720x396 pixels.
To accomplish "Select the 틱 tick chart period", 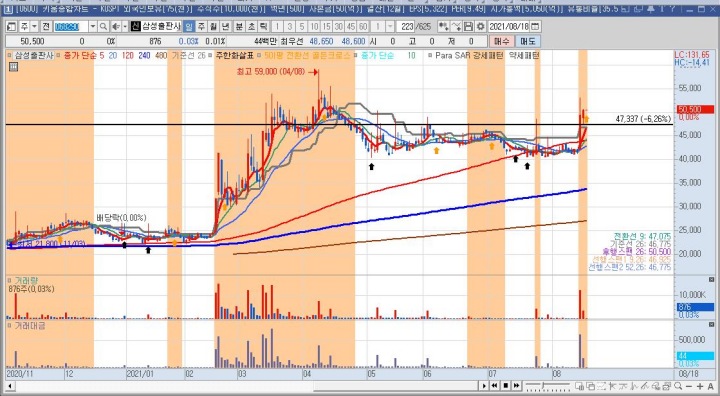I will 264,27.
